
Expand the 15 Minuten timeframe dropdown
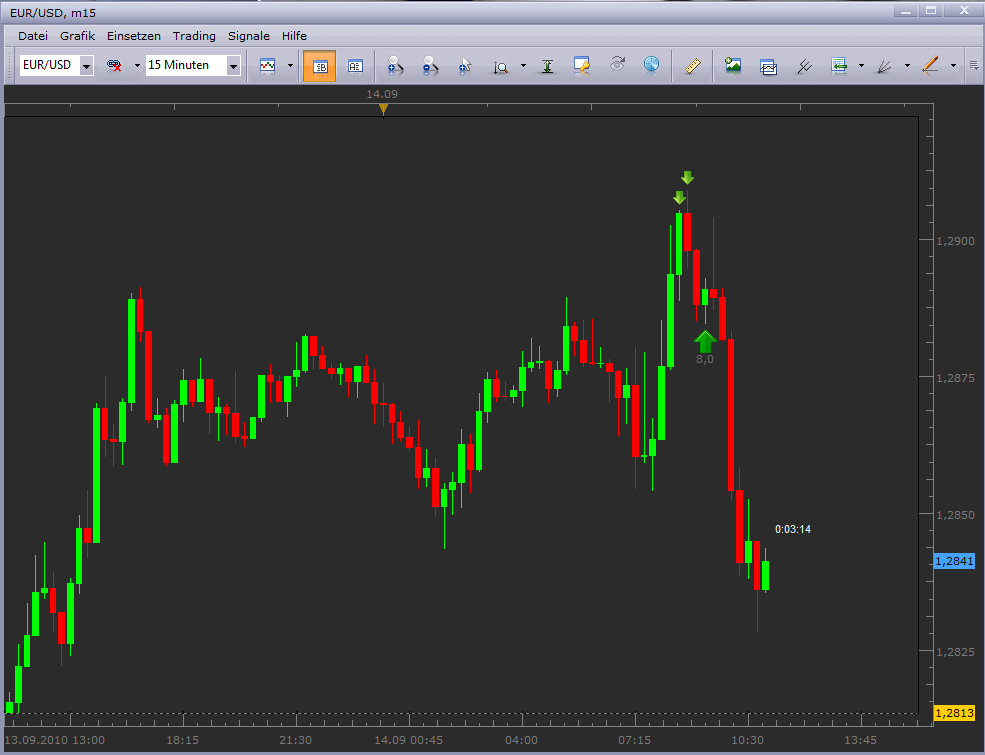pyautogui.click(x=233, y=65)
